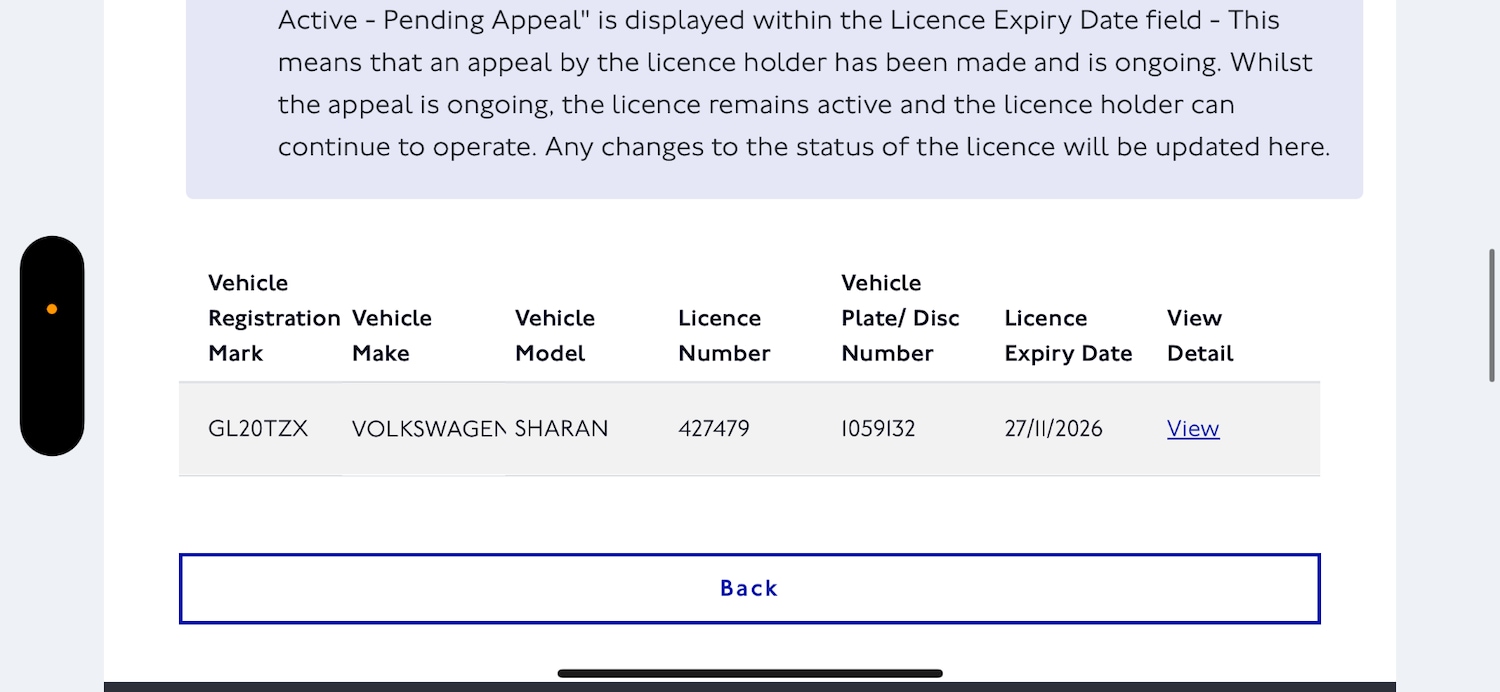This screenshot has width=1500, height=692.
Task: Click the Back button
Action: pyautogui.click(x=749, y=588)
